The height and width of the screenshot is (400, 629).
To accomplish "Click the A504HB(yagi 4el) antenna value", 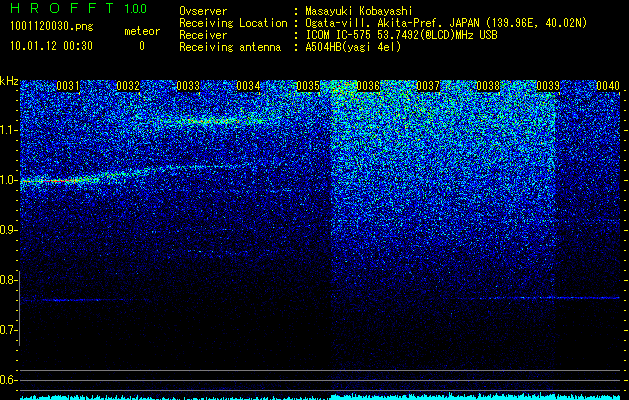I will point(353,47).
